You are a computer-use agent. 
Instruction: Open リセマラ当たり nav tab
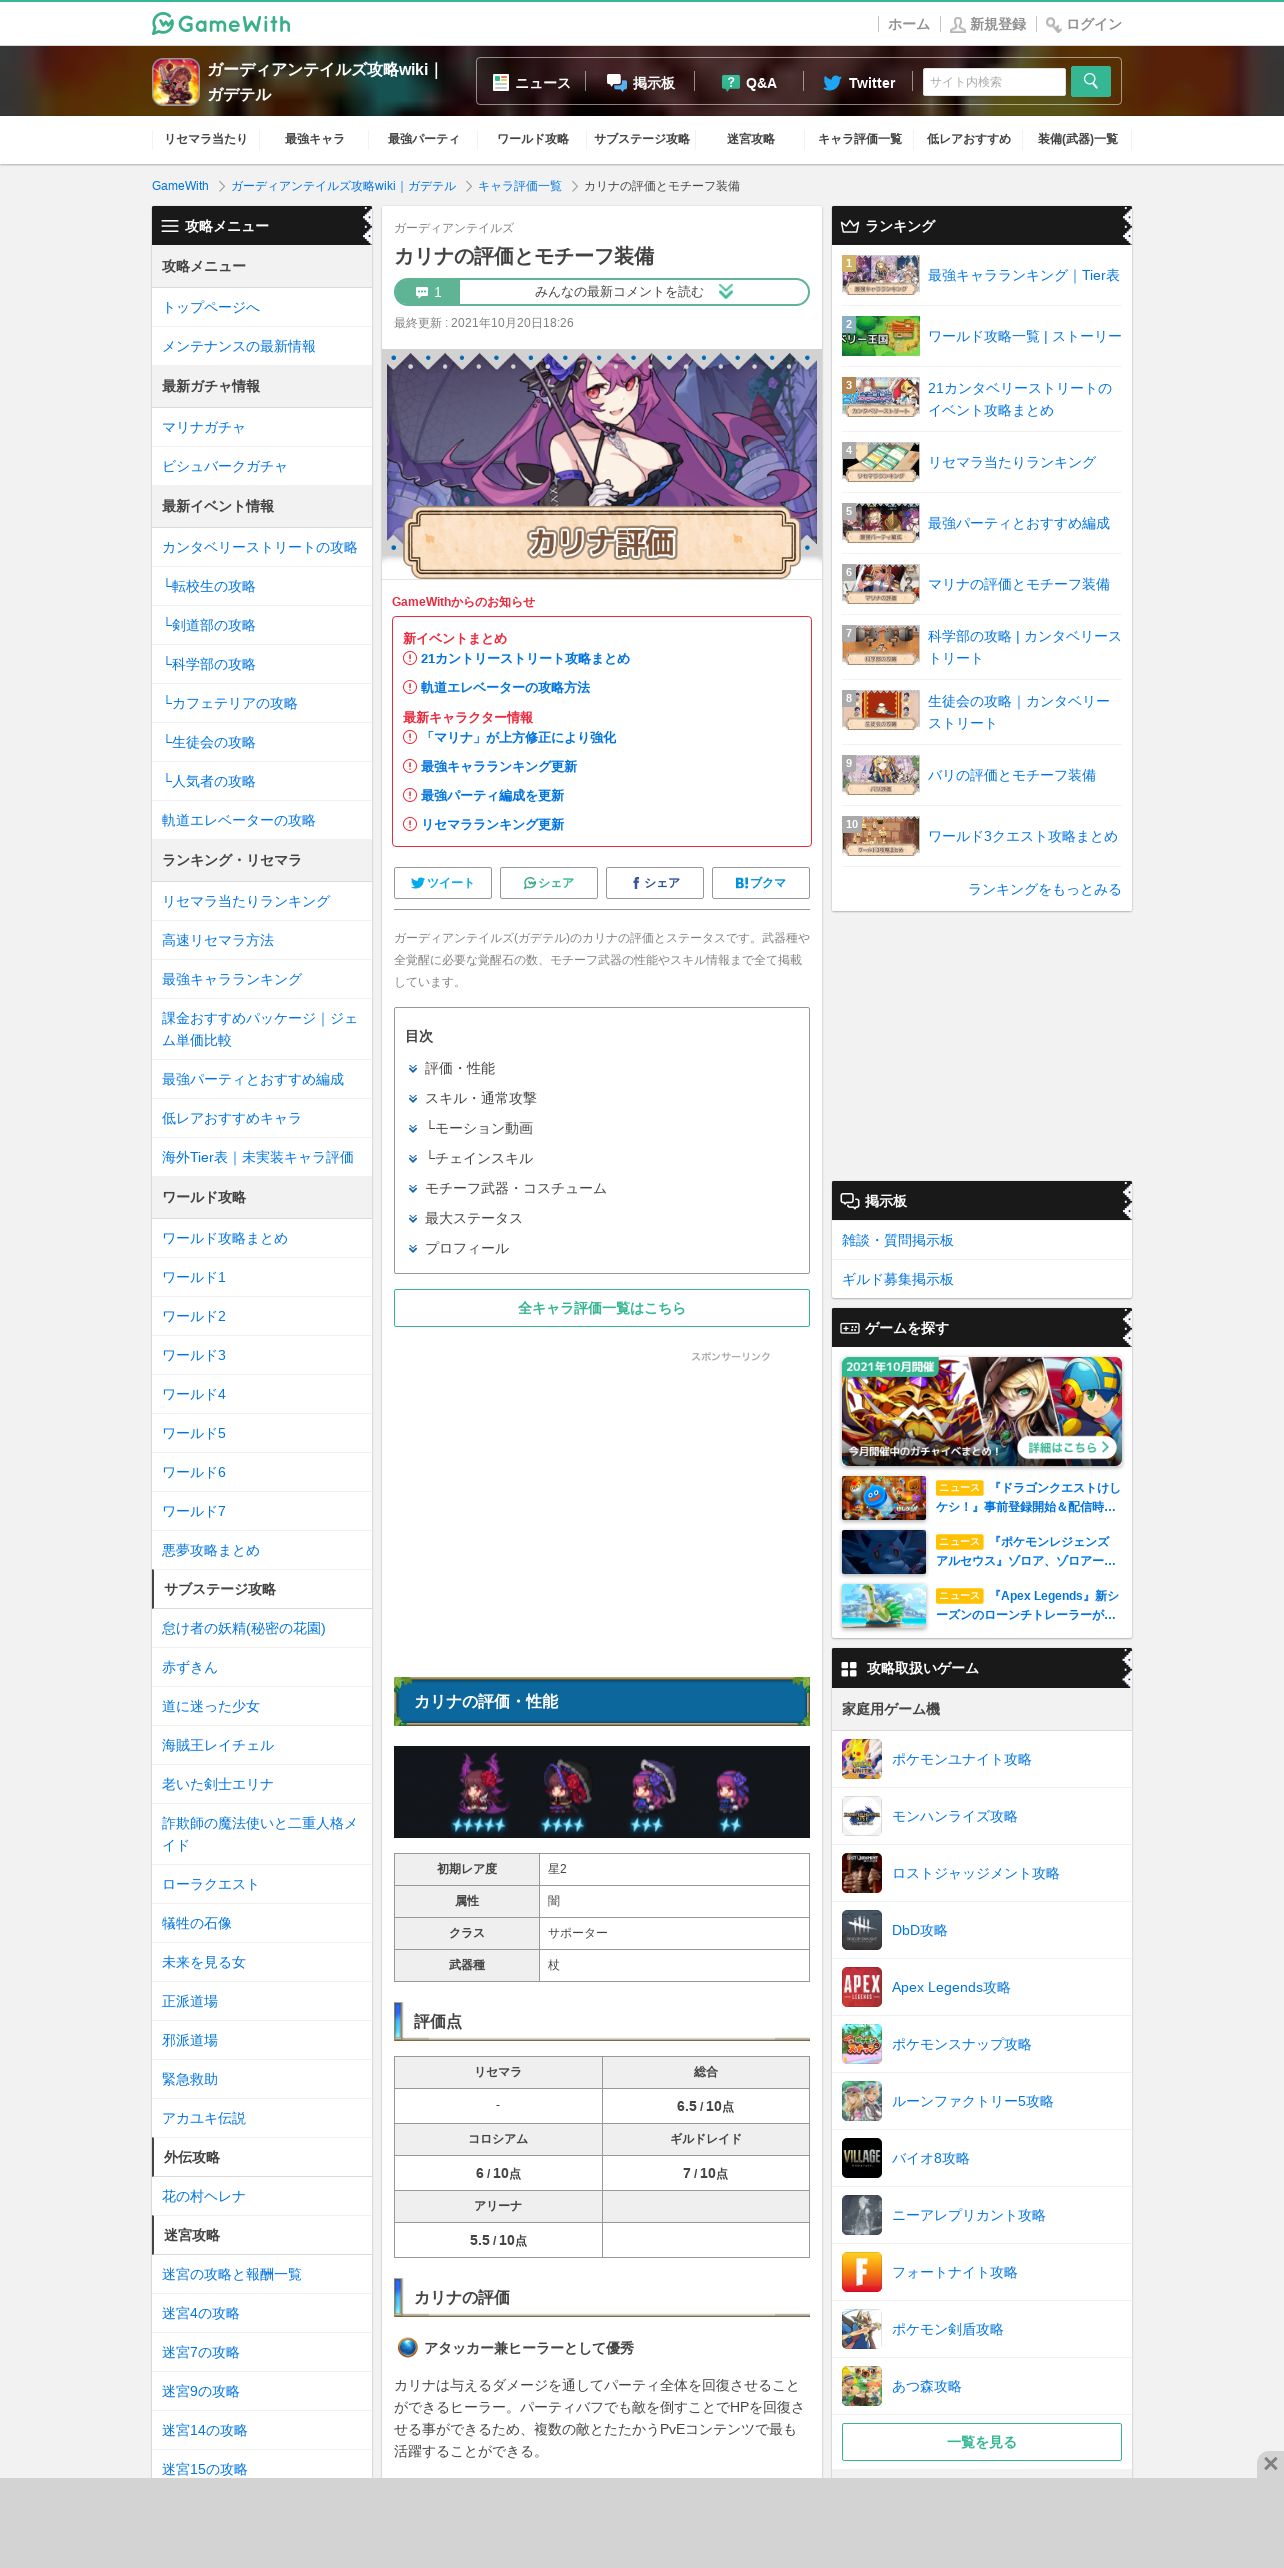206,139
